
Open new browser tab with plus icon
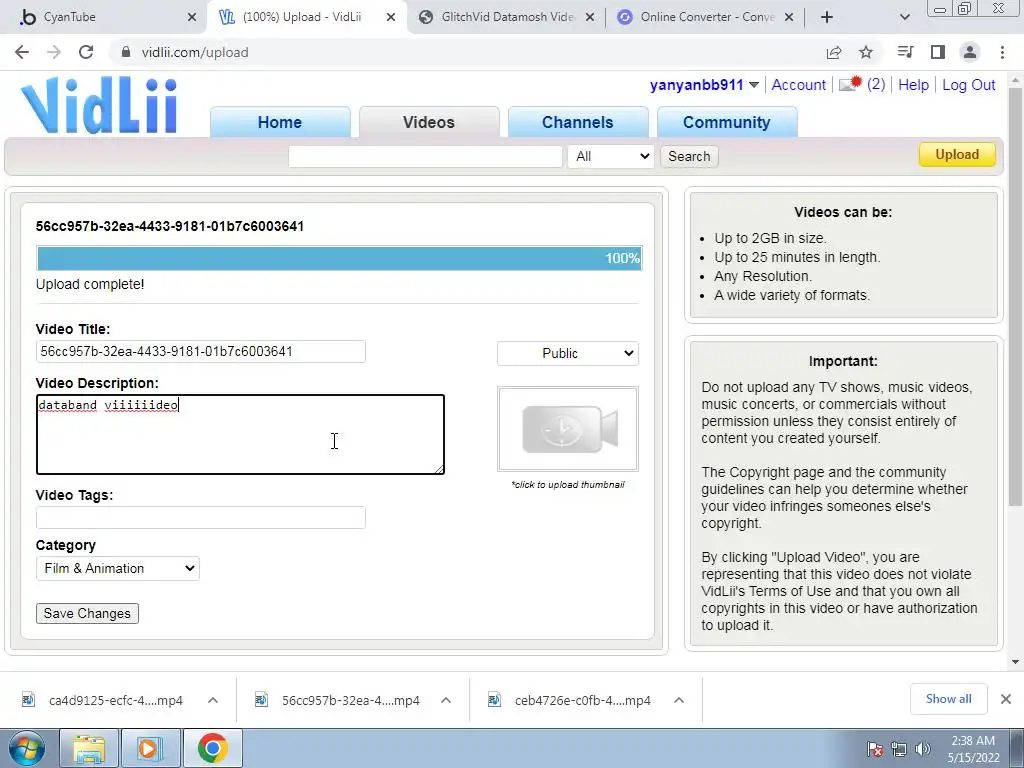[827, 17]
